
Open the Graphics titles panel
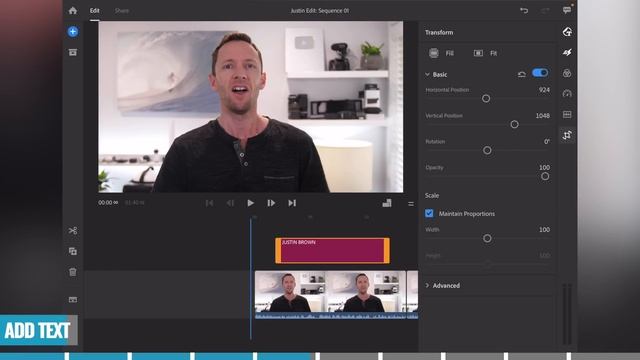pyautogui.click(x=567, y=32)
